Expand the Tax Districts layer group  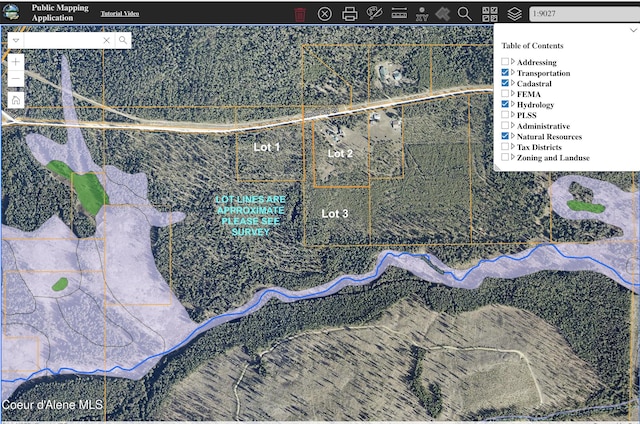point(513,147)
